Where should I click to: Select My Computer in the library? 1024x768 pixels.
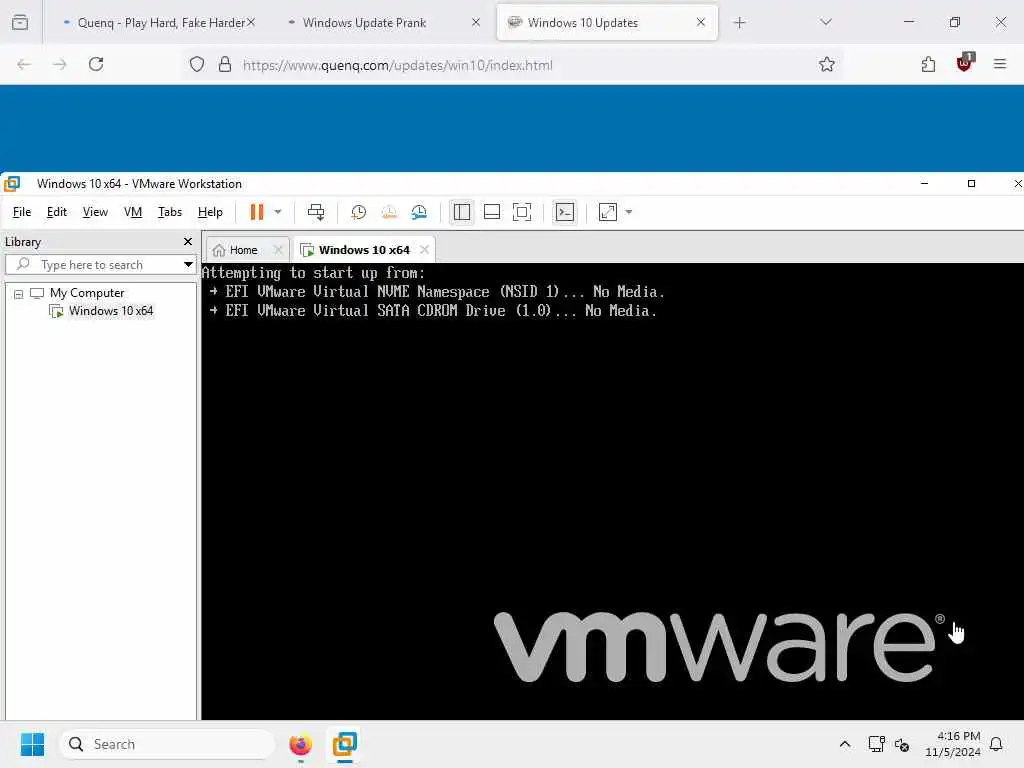(87, 293)
